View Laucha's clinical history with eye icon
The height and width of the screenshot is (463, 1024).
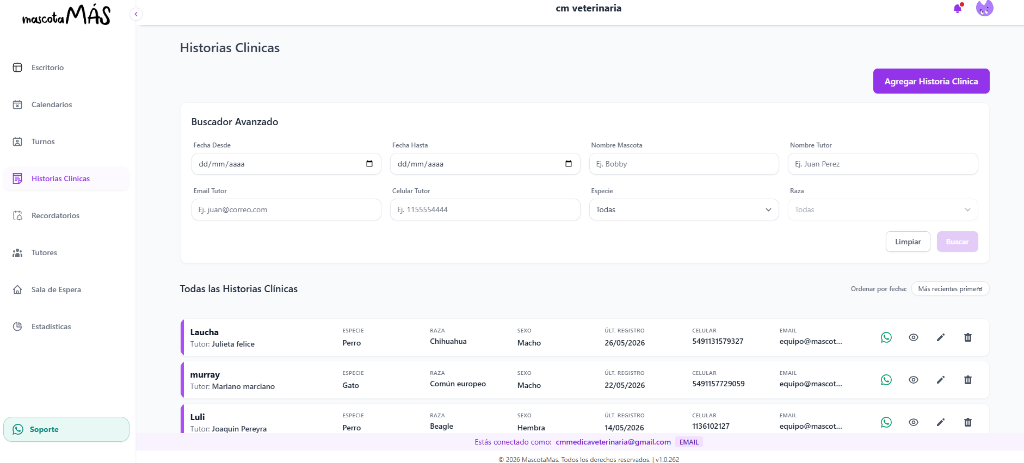914,338
